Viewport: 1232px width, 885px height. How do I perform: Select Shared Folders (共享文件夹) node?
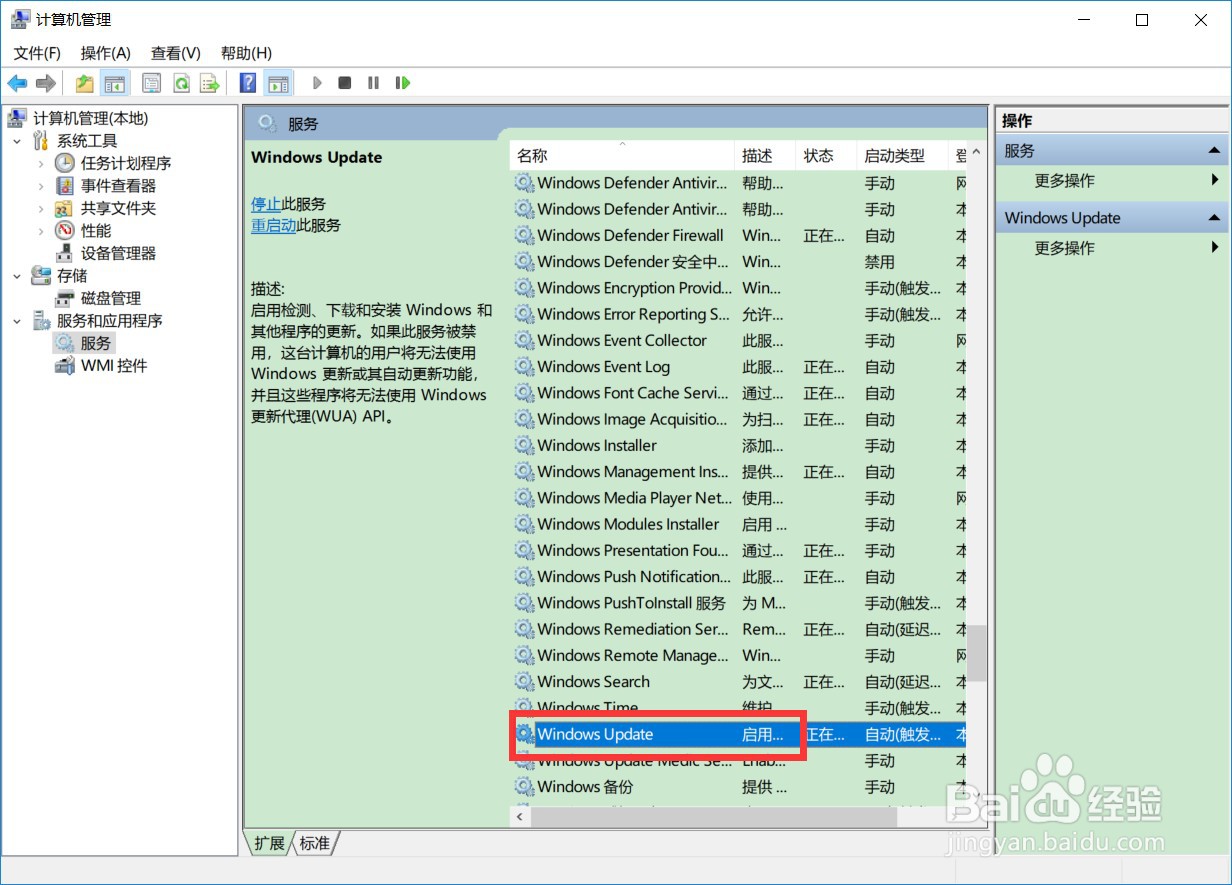[x=118, y=208]
